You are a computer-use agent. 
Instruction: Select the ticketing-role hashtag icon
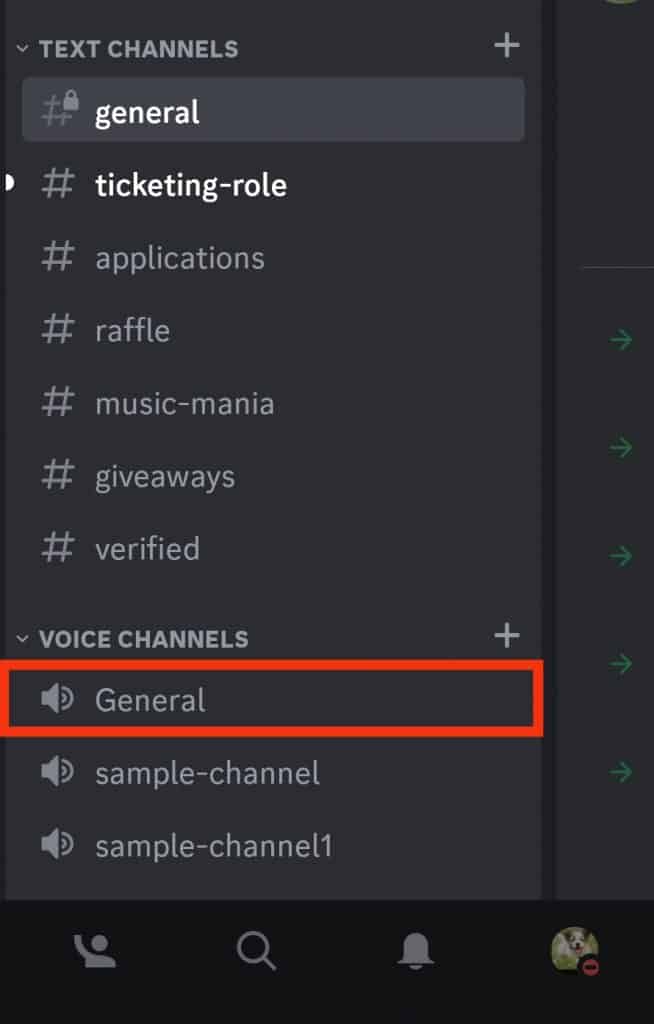click(x=58, y=184)
